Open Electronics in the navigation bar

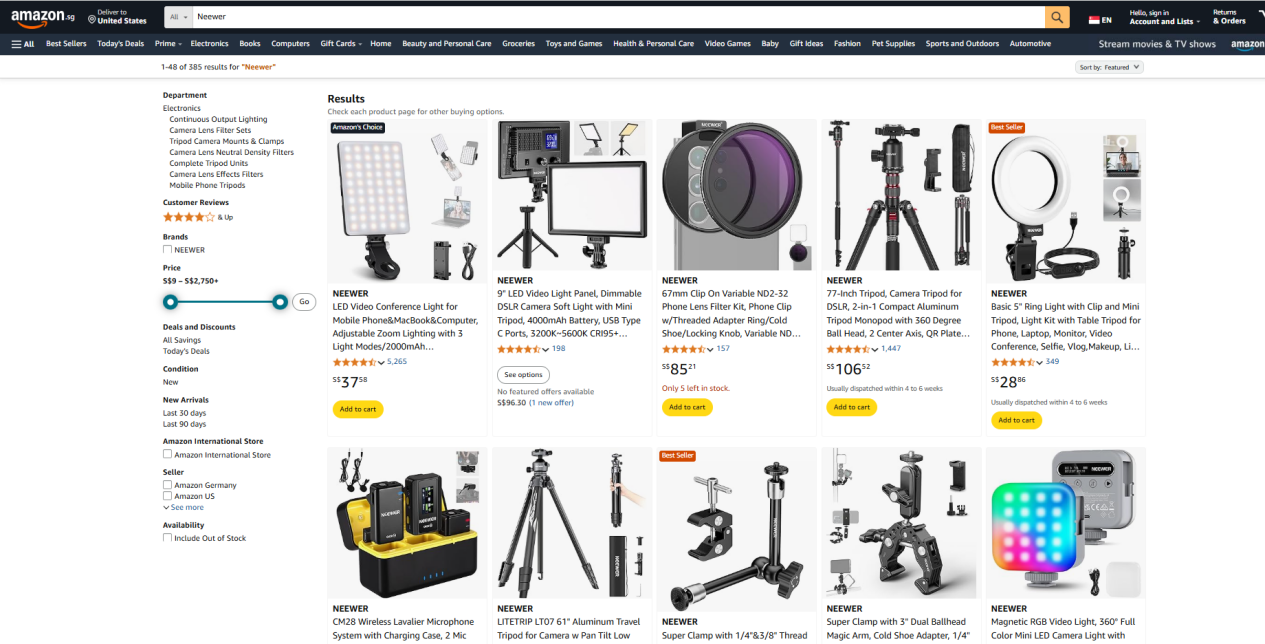pos(210,44)
